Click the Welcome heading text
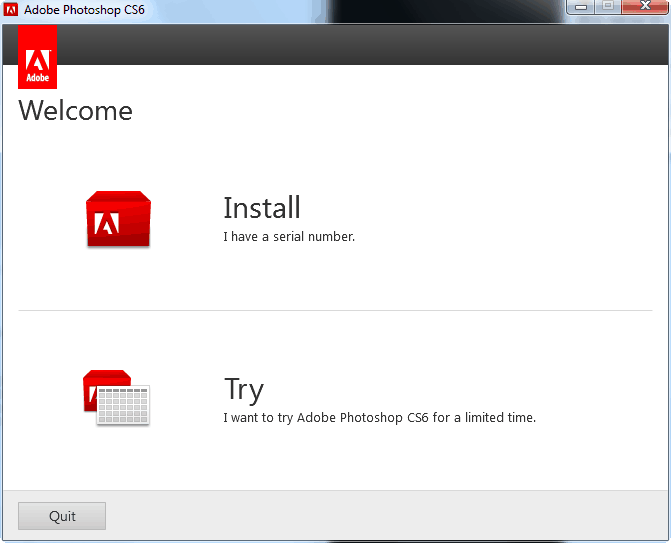The image size is (671, 543). 76,110
